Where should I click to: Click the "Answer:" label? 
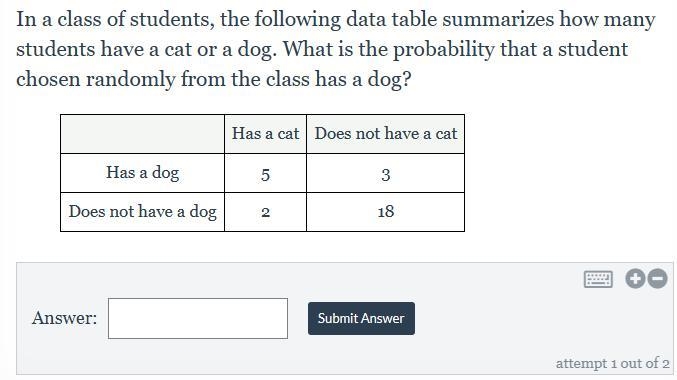pyautogui.click(x=64, y=318)
